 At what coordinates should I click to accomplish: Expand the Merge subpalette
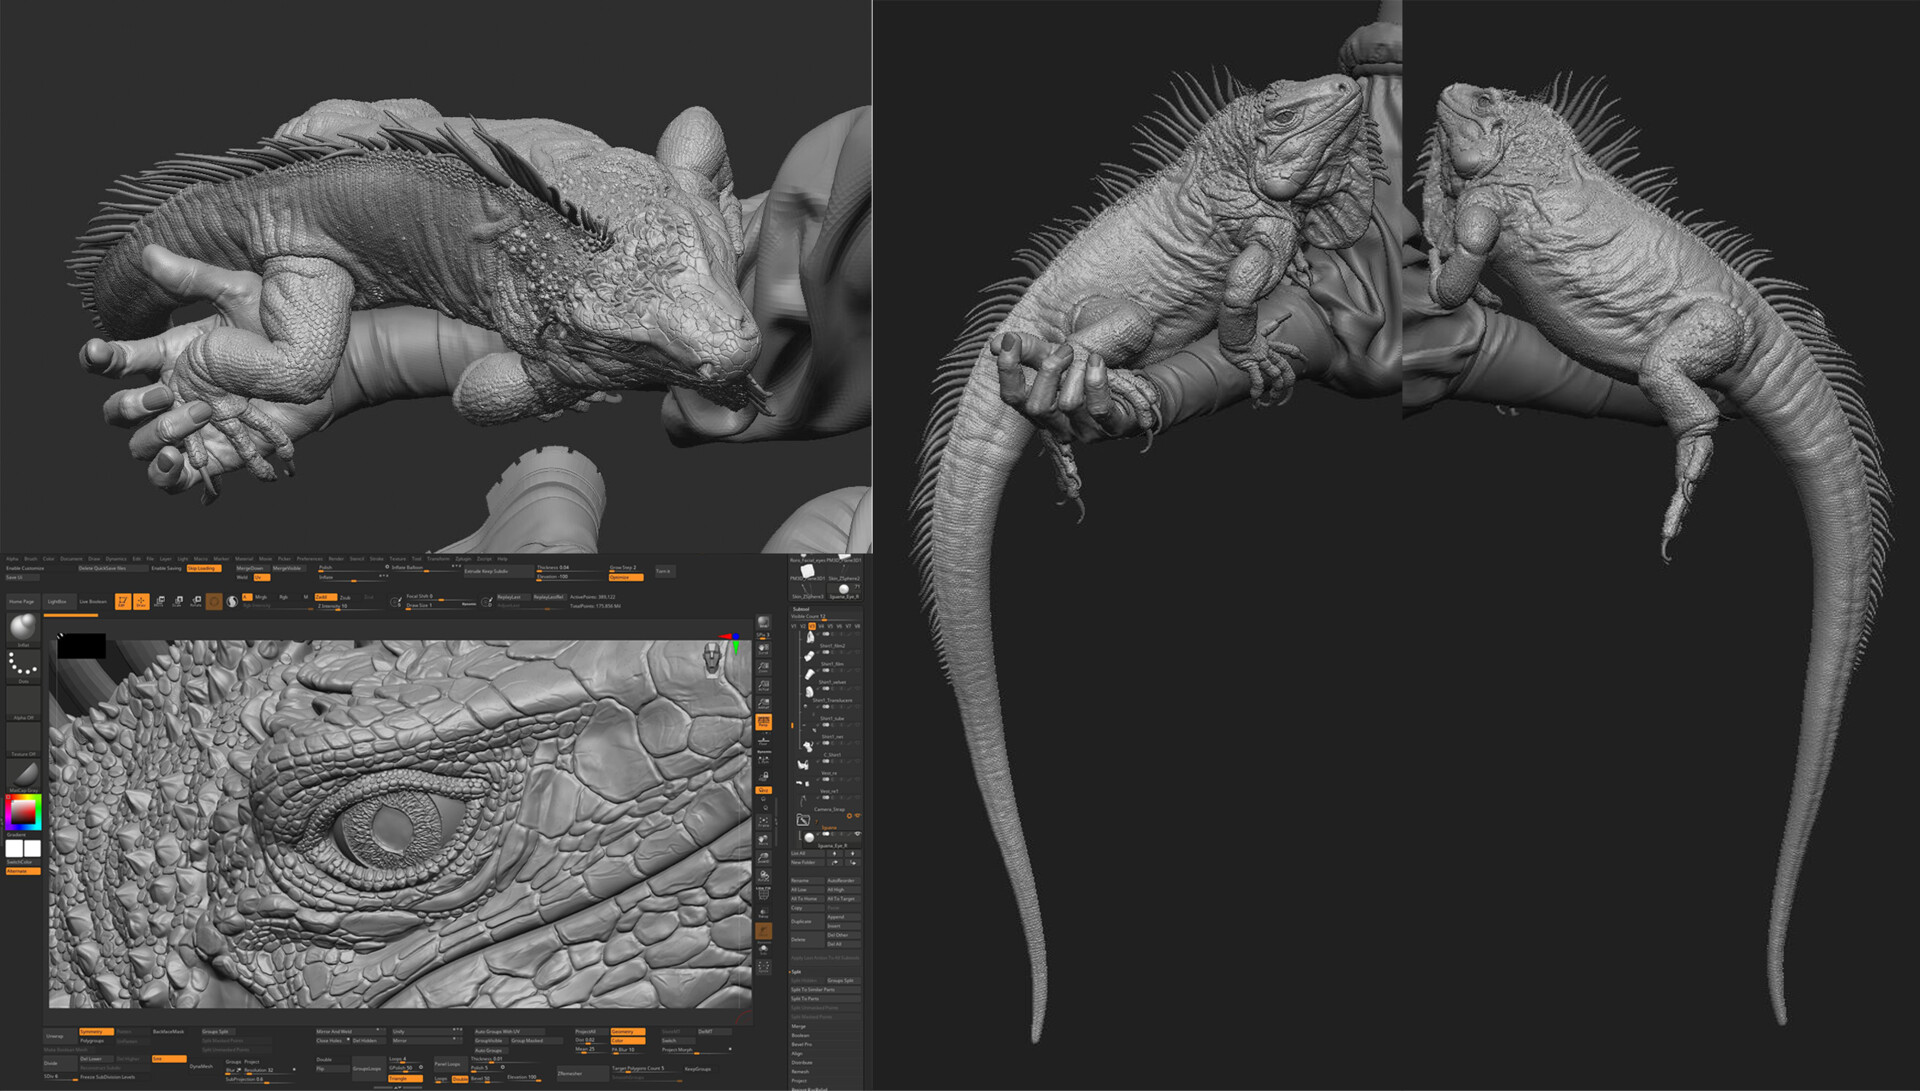(799, 1026)
